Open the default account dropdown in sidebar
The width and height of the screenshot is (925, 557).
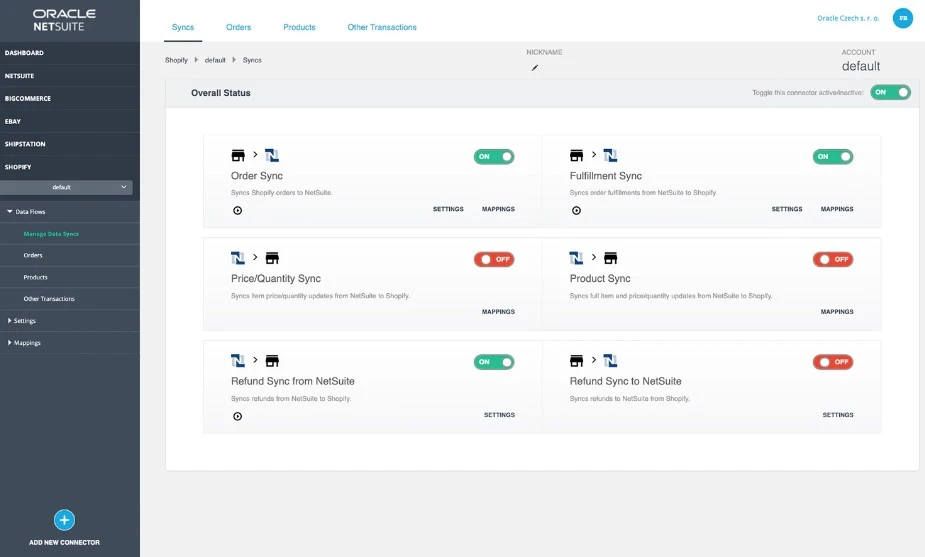[x=66, y=187]
